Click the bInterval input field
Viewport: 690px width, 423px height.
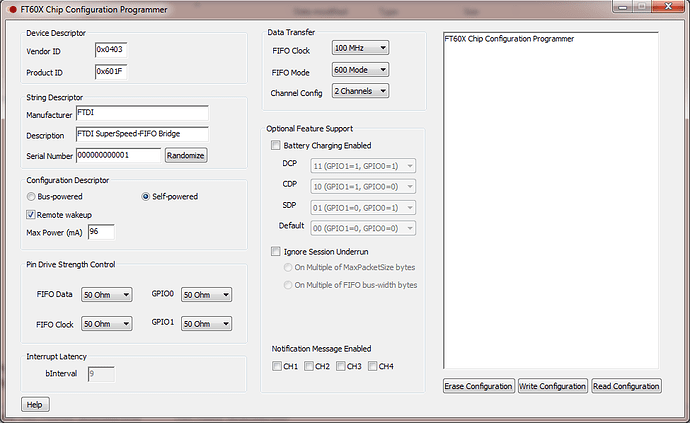click(101, 374)
